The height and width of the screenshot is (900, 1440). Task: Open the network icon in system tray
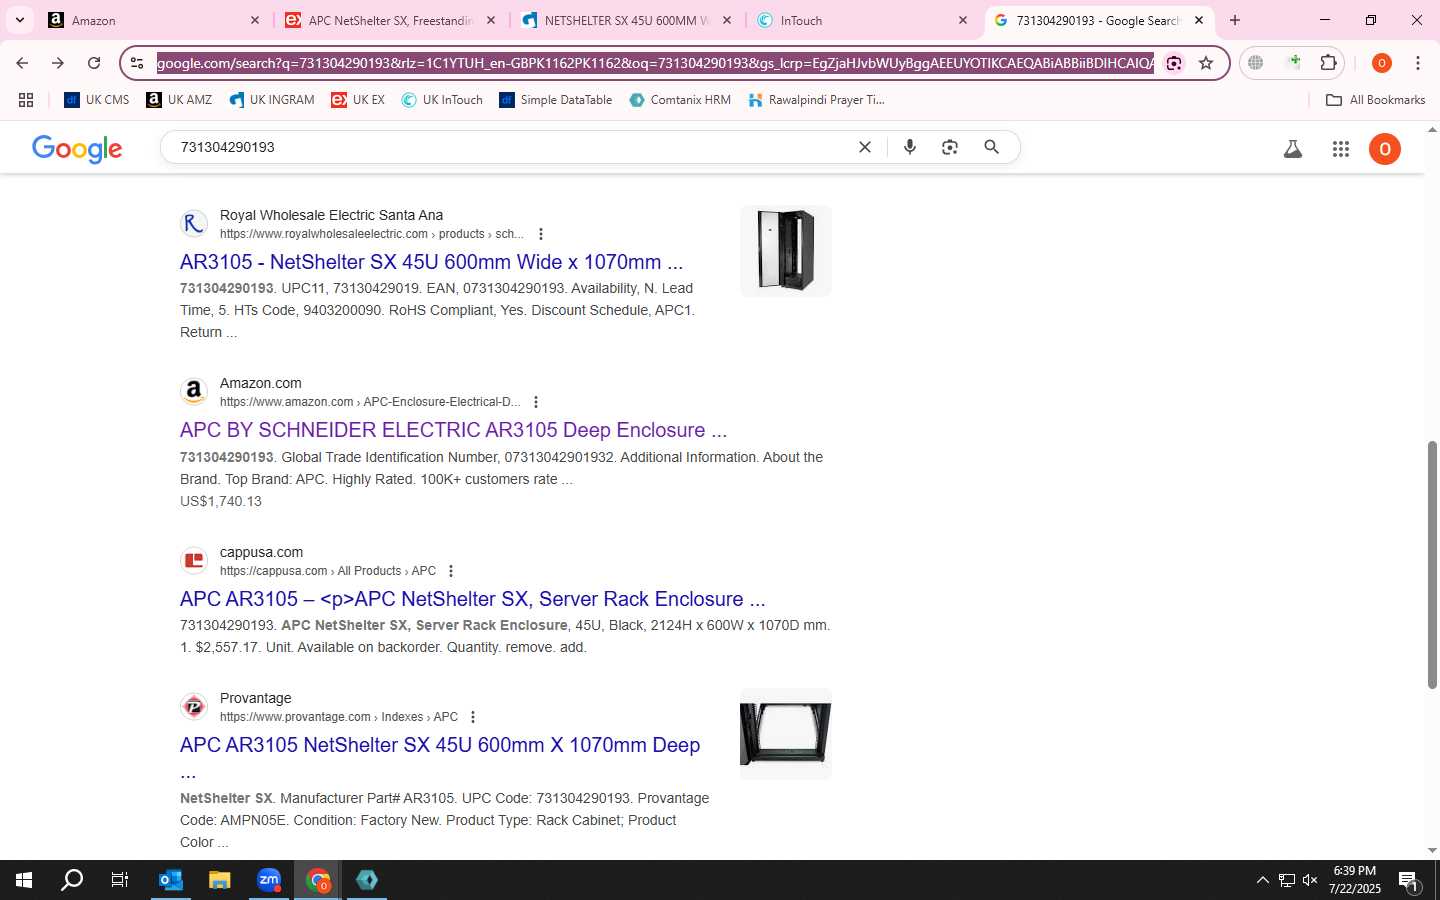click(1287, 880)
